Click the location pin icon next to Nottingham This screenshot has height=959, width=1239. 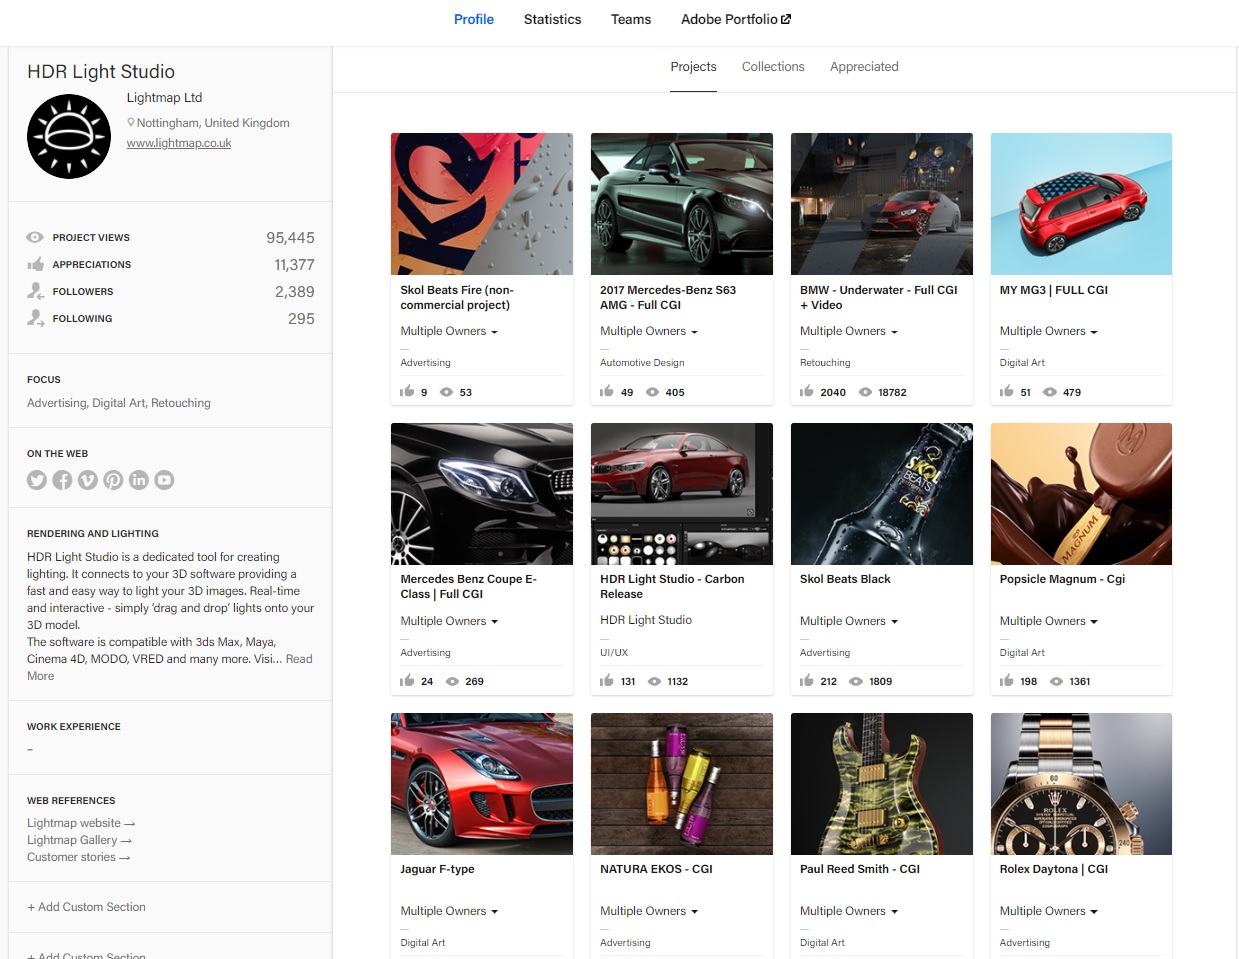(131, 123)
